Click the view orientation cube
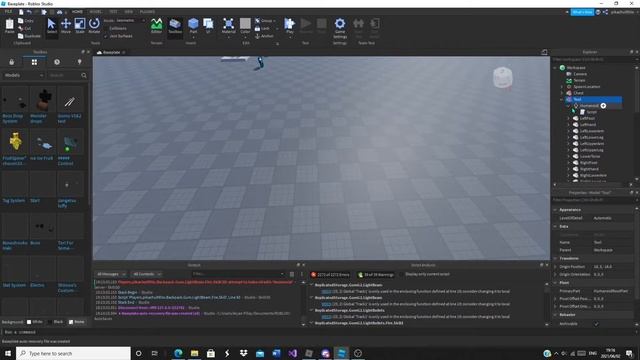 [x=503, y=77]
